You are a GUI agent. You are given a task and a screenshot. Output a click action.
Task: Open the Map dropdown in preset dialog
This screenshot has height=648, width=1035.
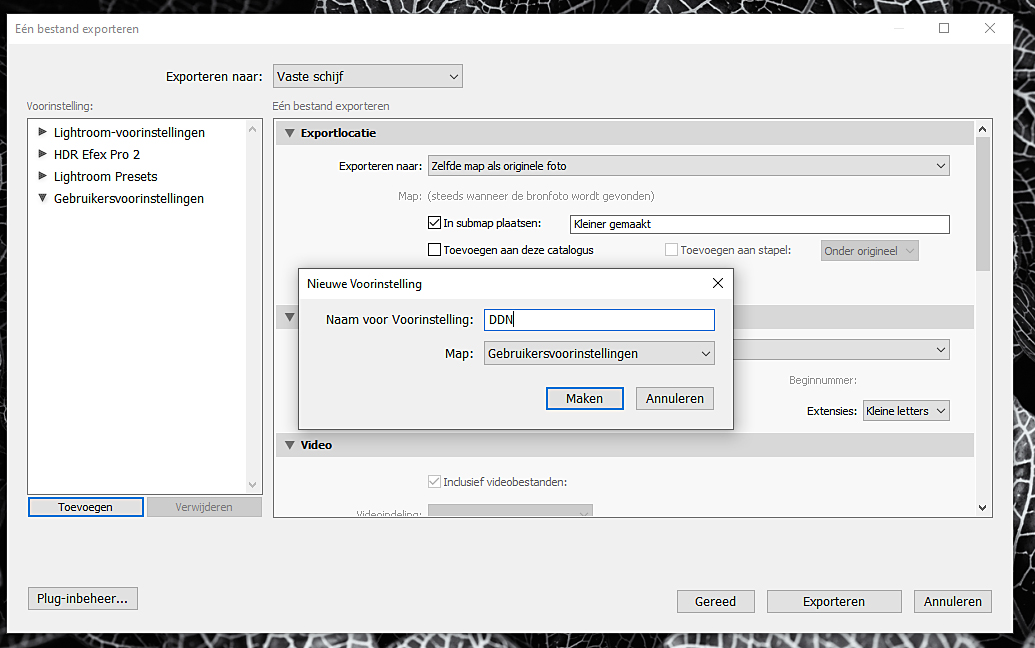pyautogui.click(x=598, y=353)
